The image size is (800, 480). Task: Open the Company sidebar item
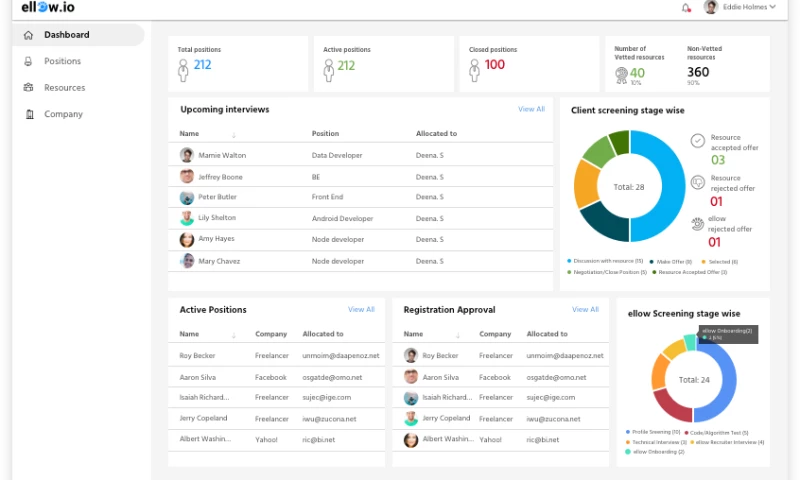click(x=63, y=114)
